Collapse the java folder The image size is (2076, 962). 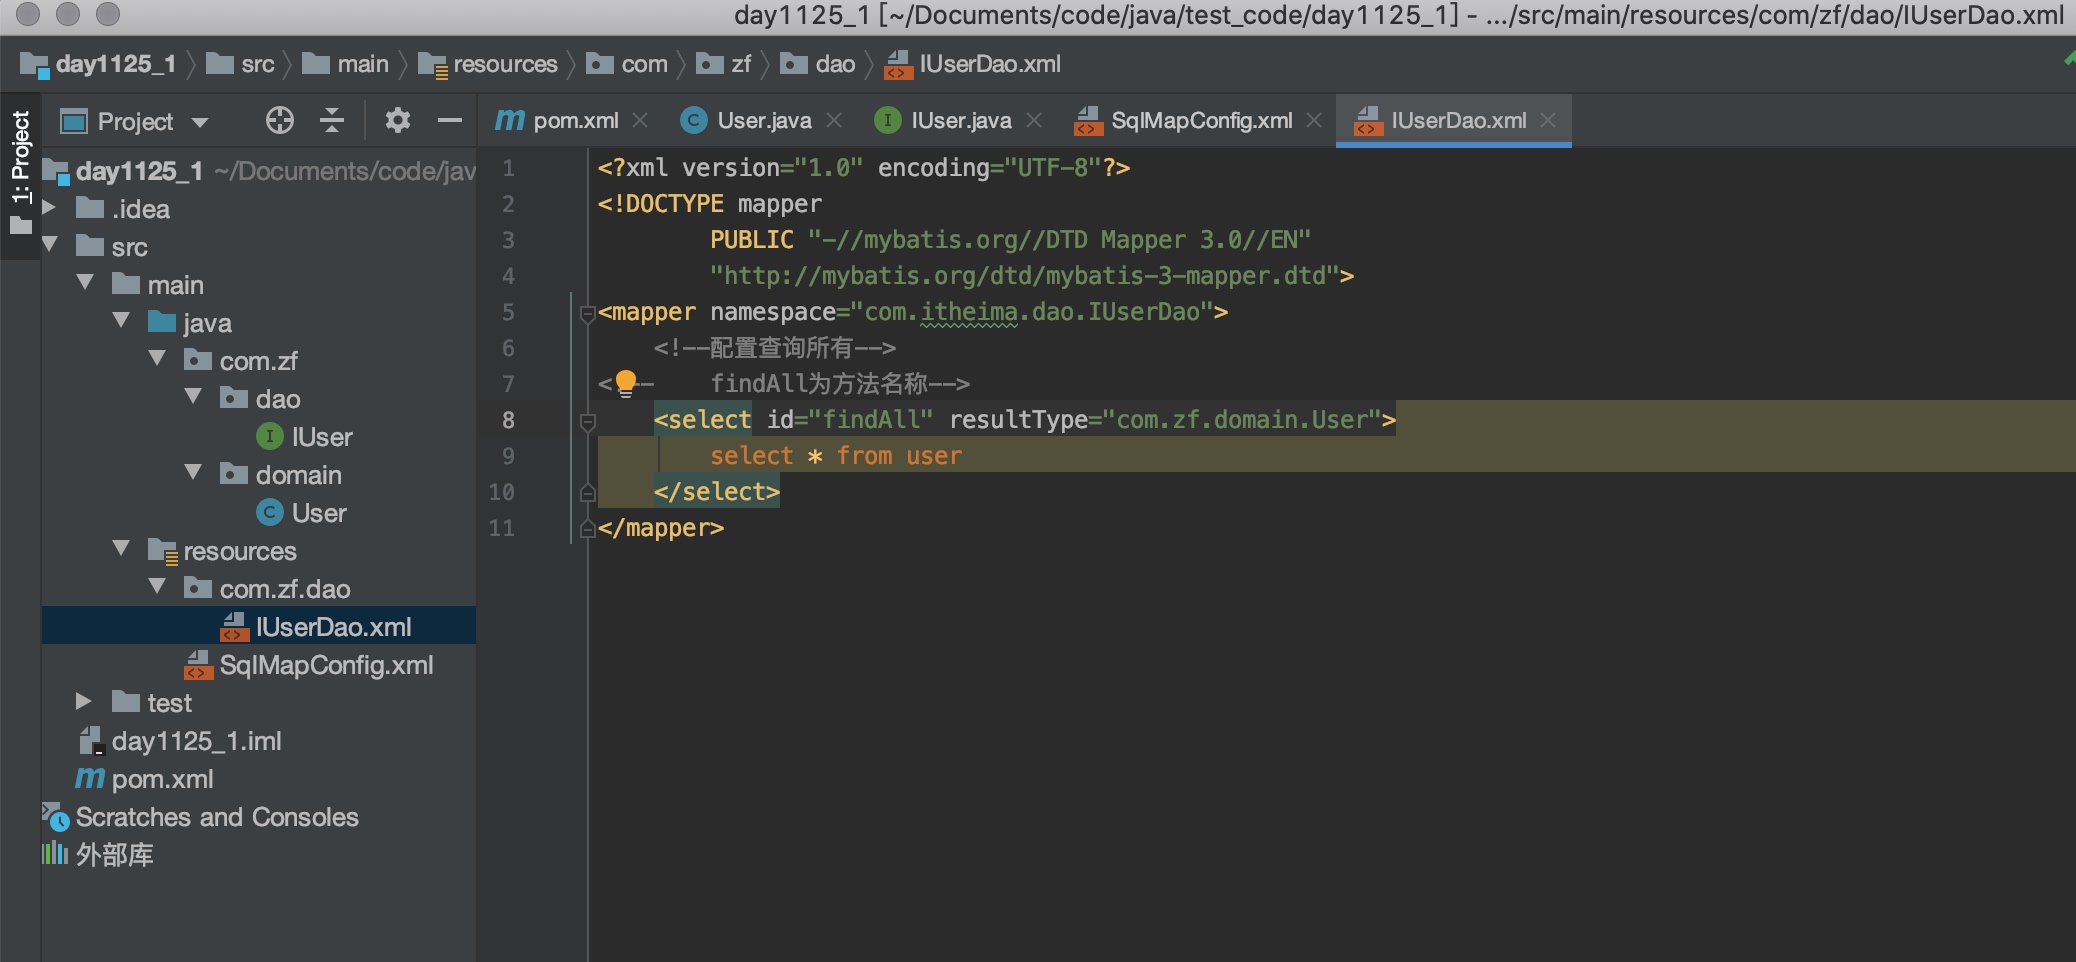[x=121, y=321]
